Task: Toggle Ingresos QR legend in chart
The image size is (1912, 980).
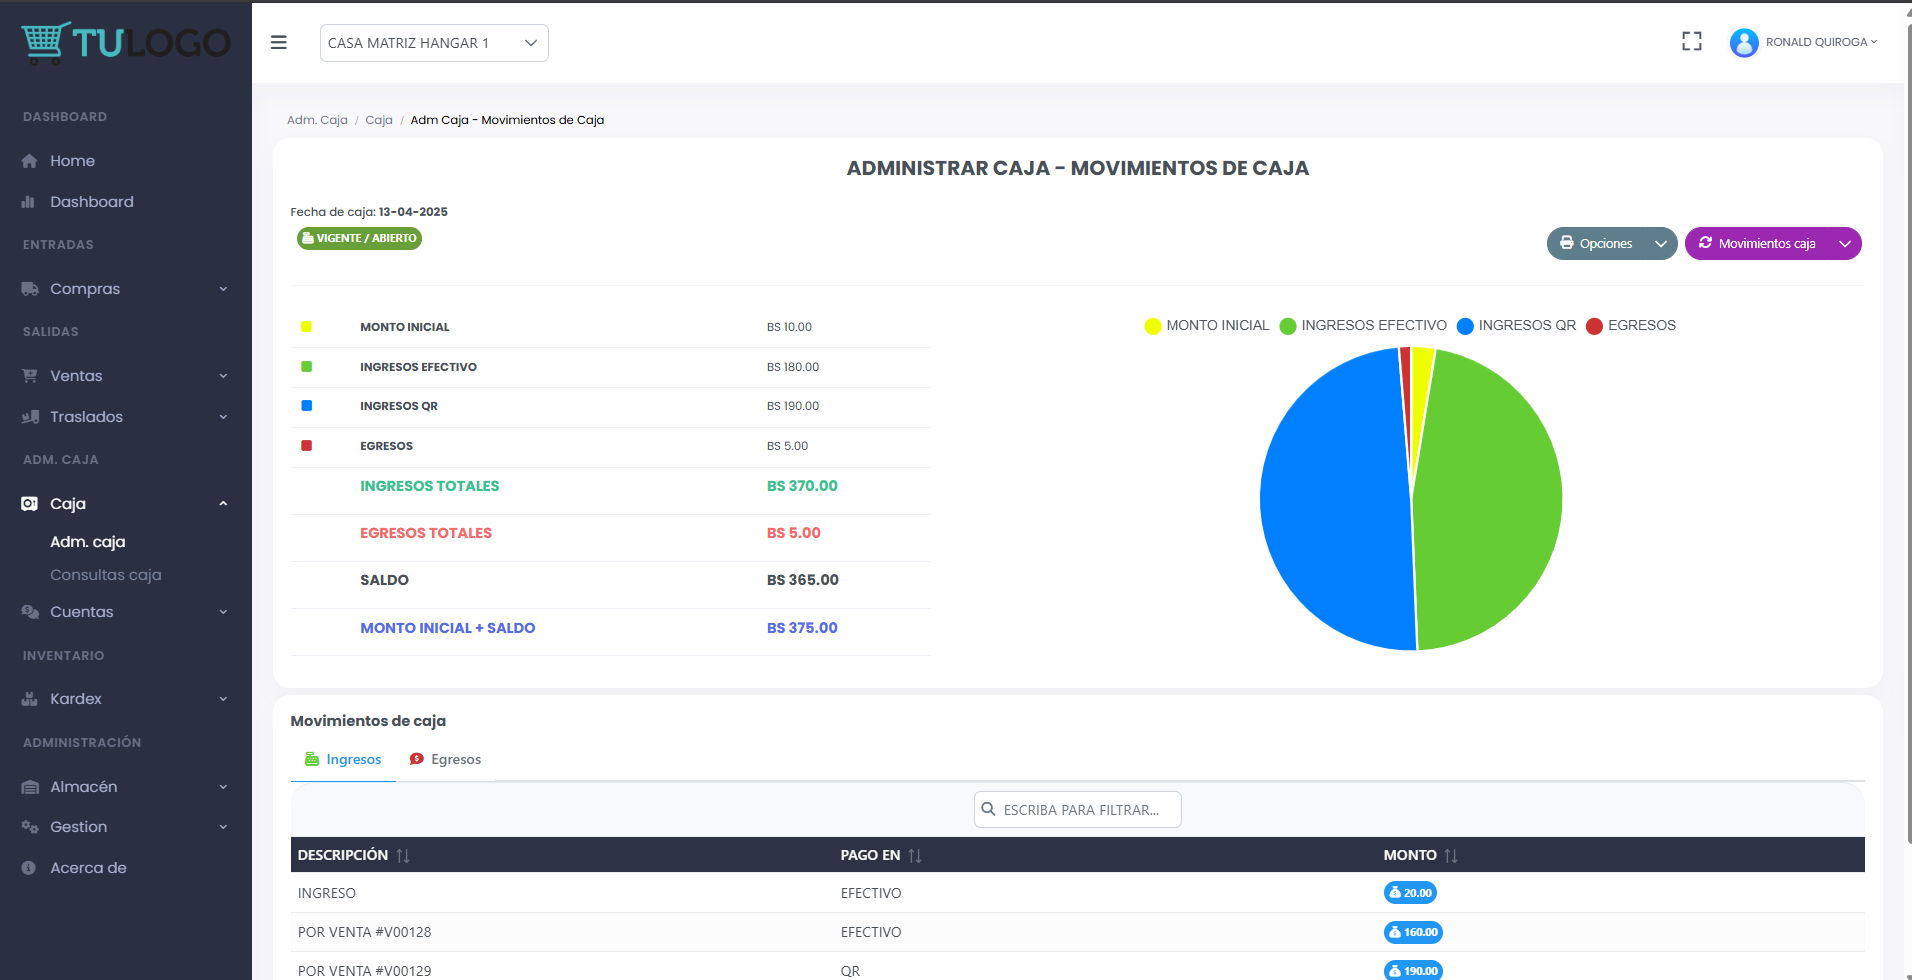Action: pos(1516,326)
